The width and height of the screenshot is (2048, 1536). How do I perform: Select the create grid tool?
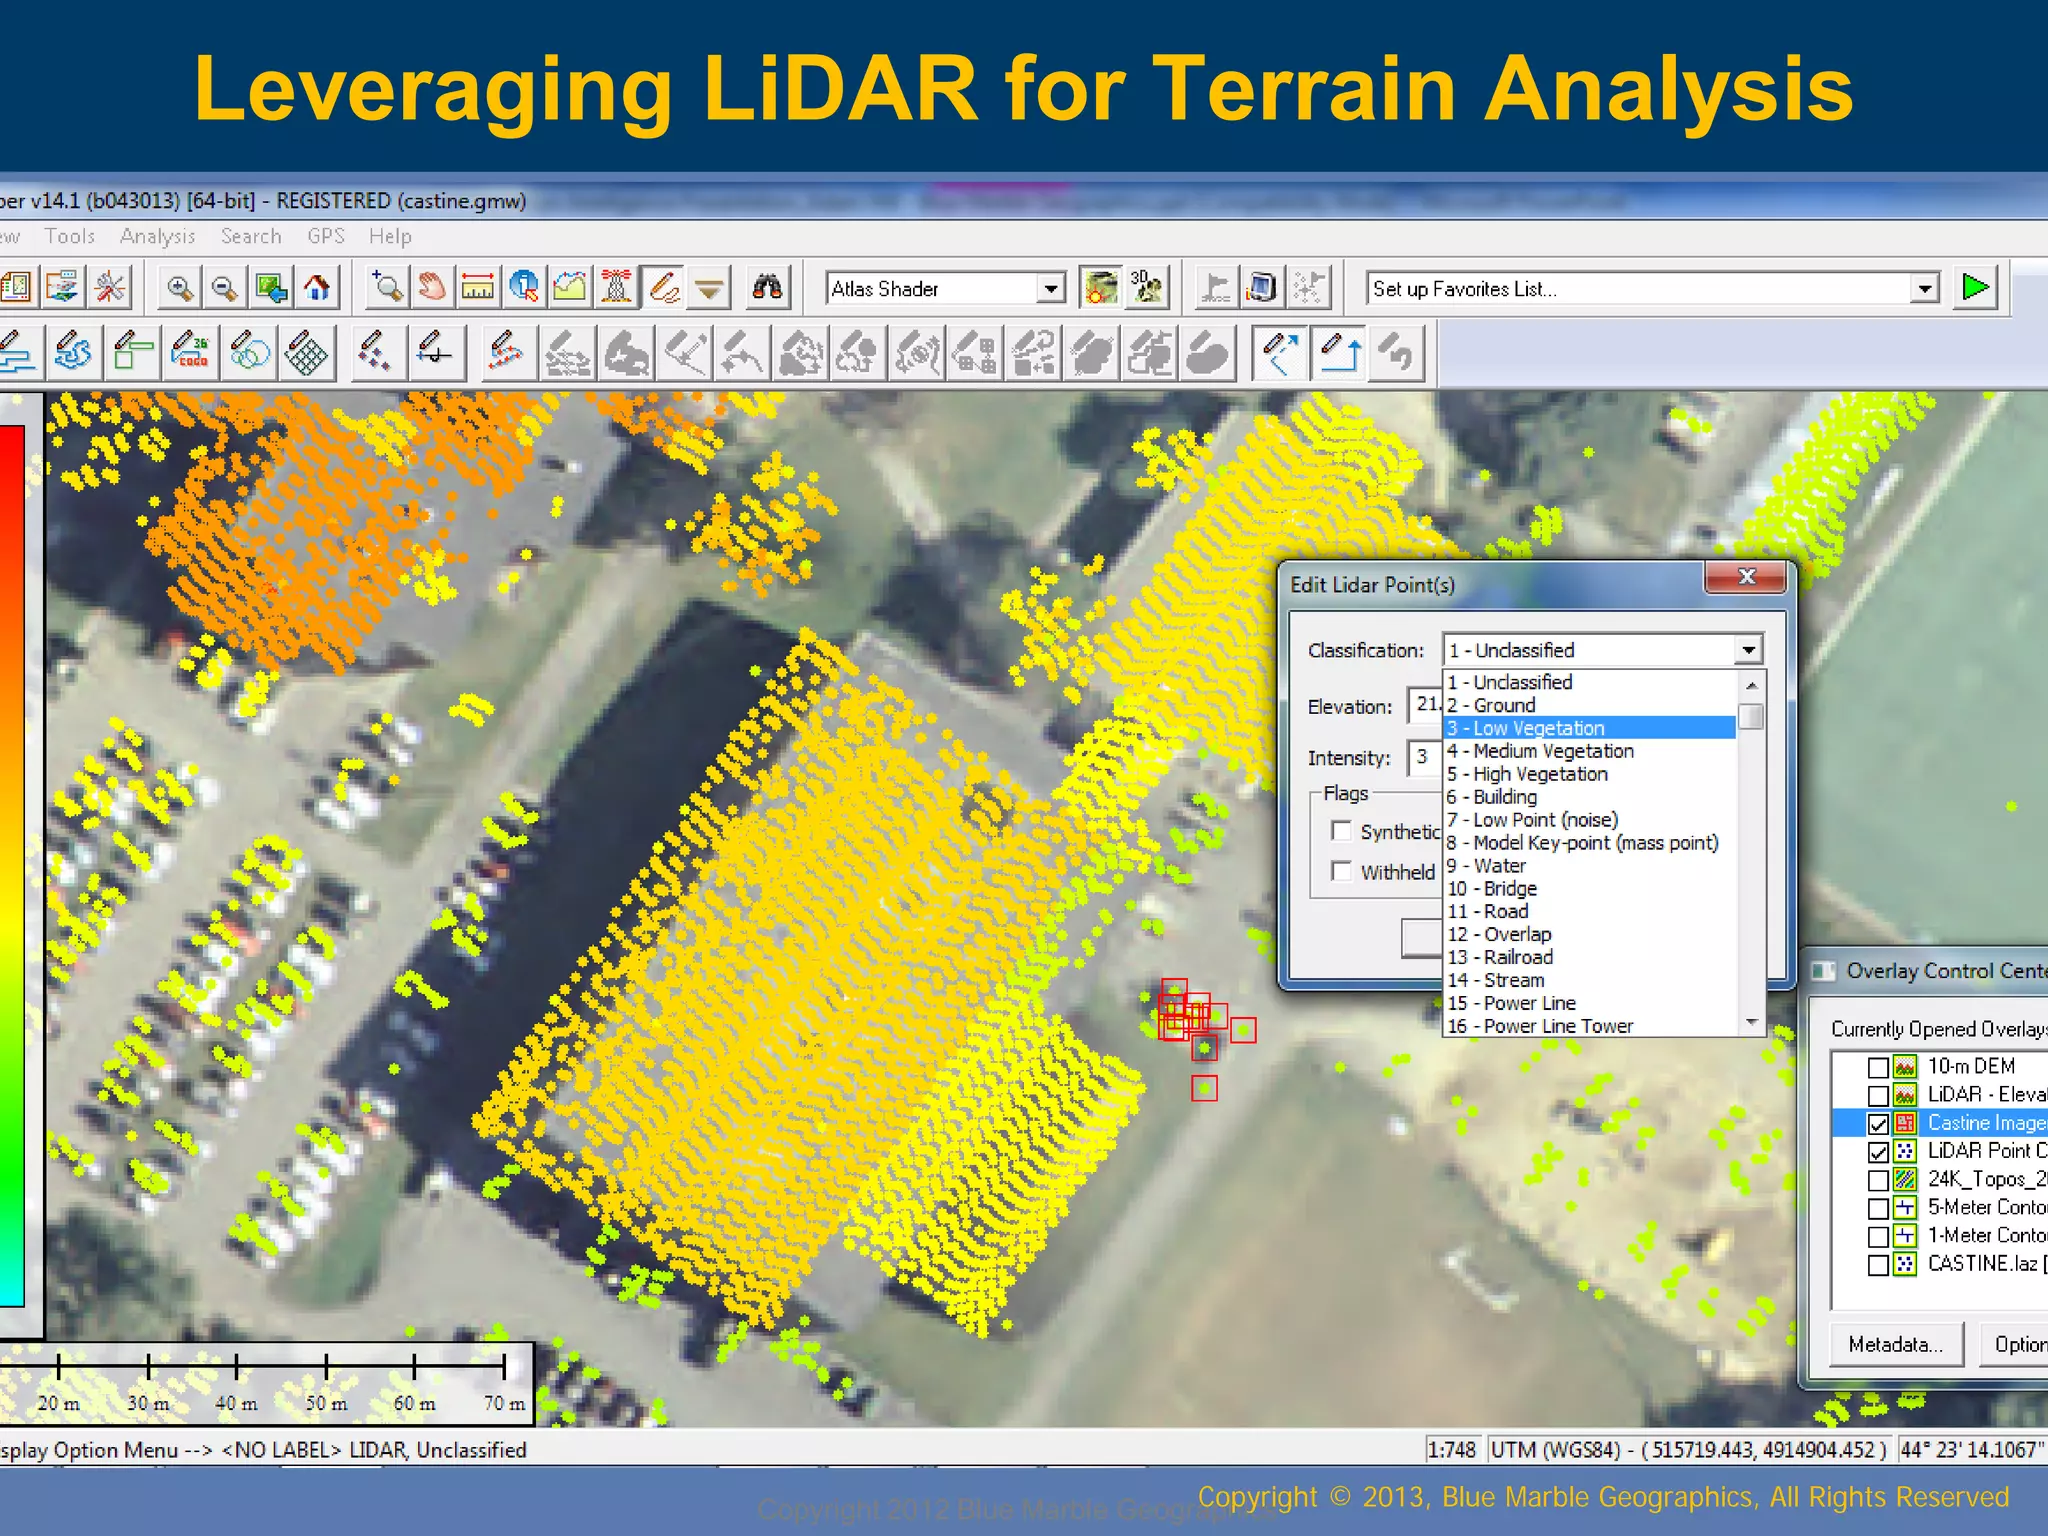(x=307, y=353)
